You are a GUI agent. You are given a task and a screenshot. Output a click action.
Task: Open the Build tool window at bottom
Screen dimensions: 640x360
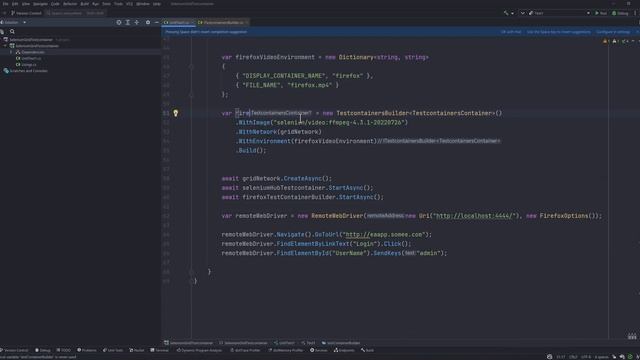click(367, 350)
